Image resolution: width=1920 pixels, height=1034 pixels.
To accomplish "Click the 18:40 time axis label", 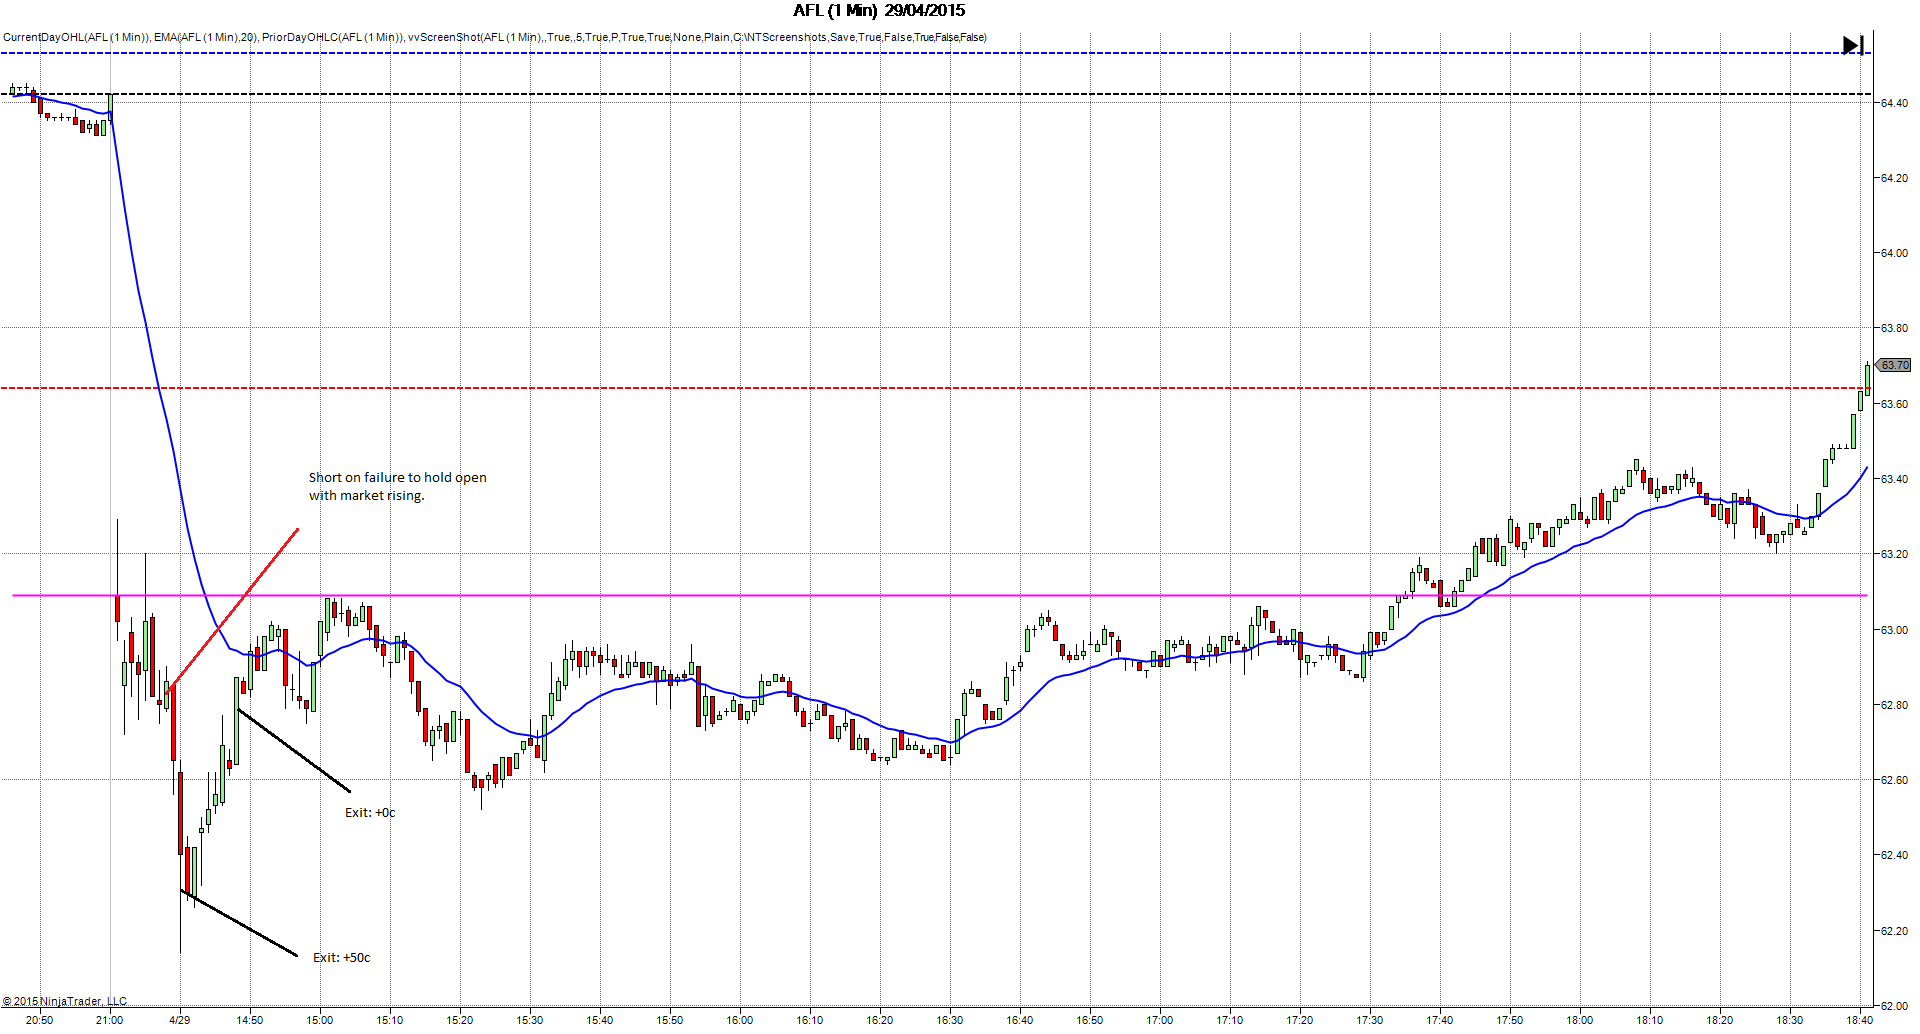I will click(1860, 1020).
